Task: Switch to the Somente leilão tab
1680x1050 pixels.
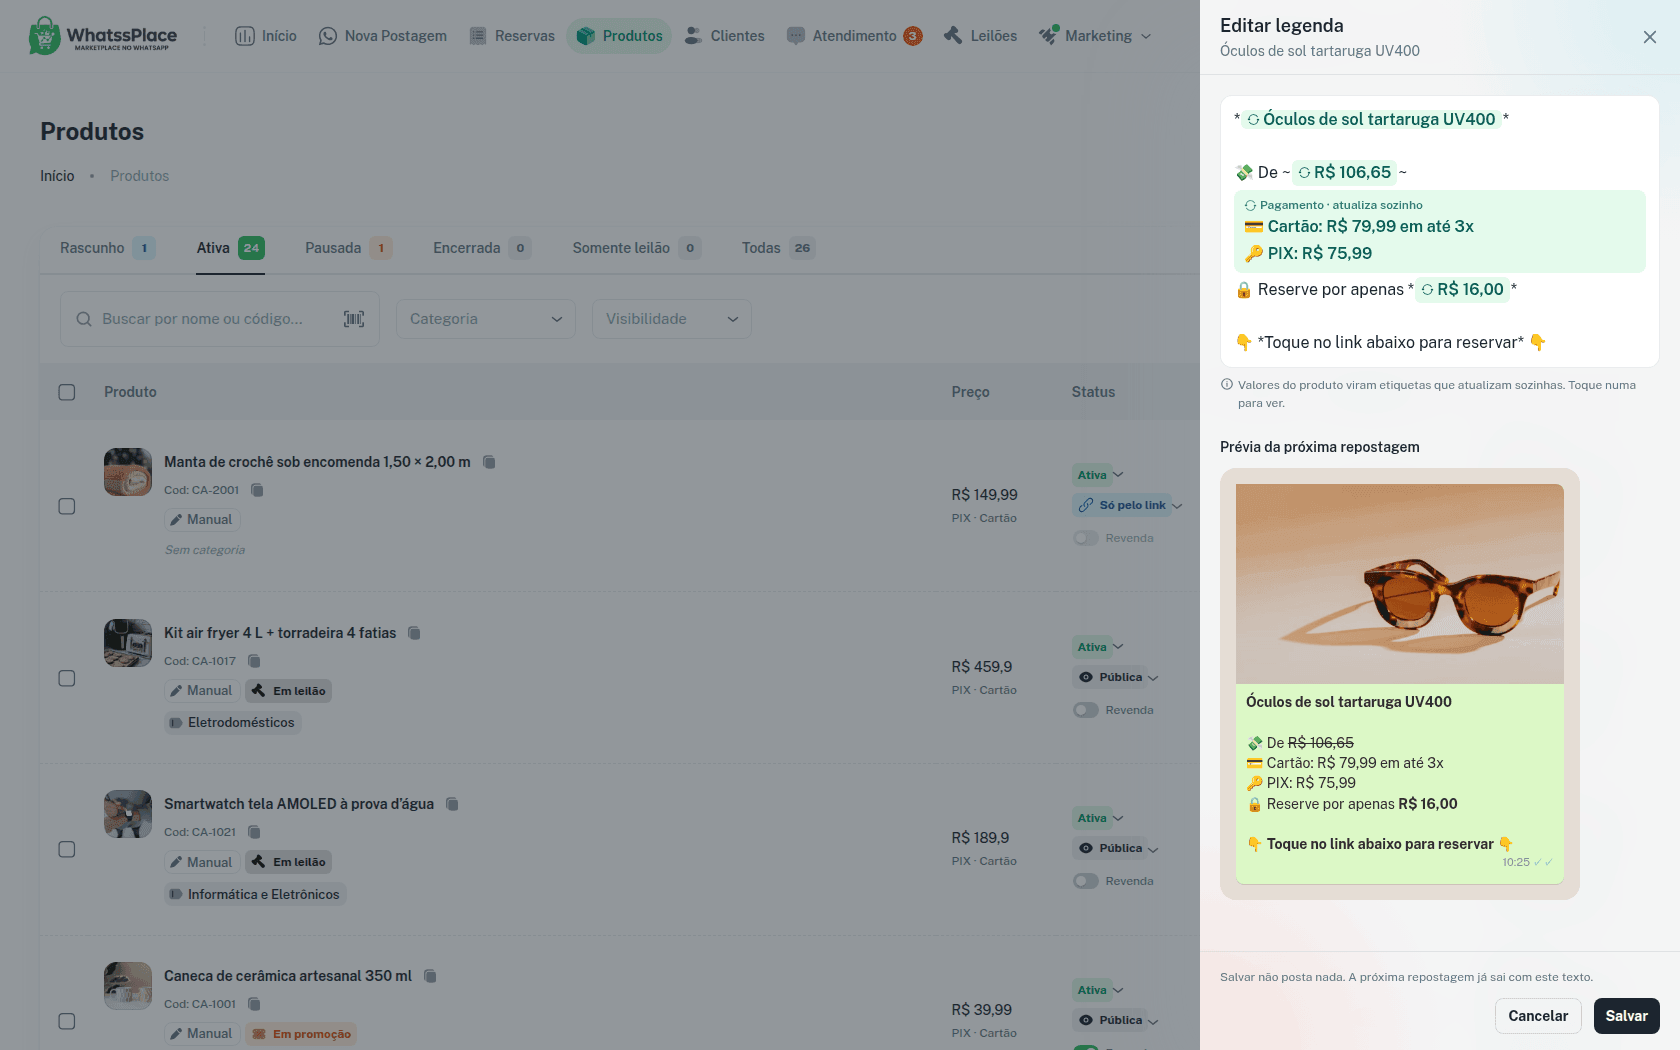Action: point(636,248)
